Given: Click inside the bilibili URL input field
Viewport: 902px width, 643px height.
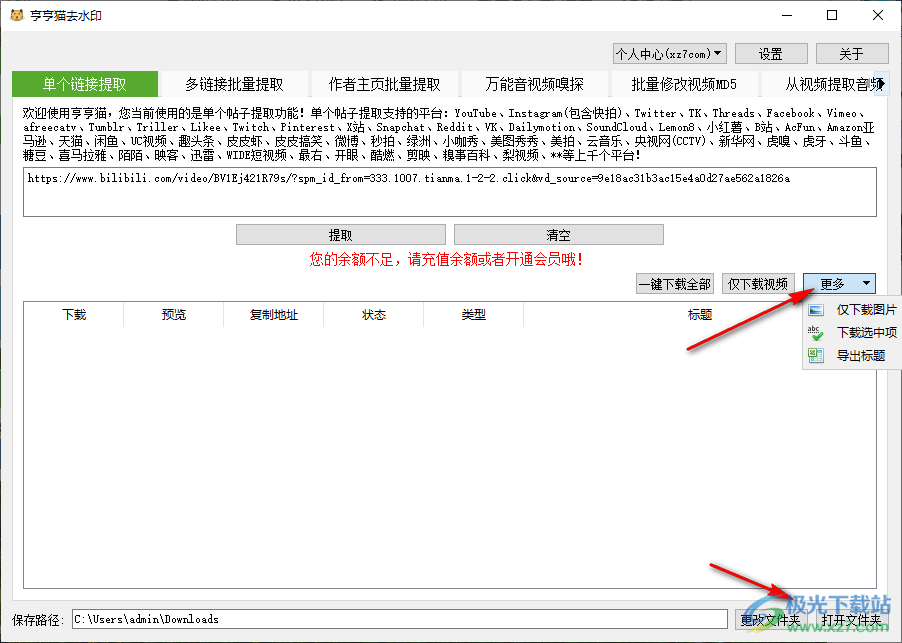Looking at the screenshot, I should pyautogui.click(x=450, y=191).
